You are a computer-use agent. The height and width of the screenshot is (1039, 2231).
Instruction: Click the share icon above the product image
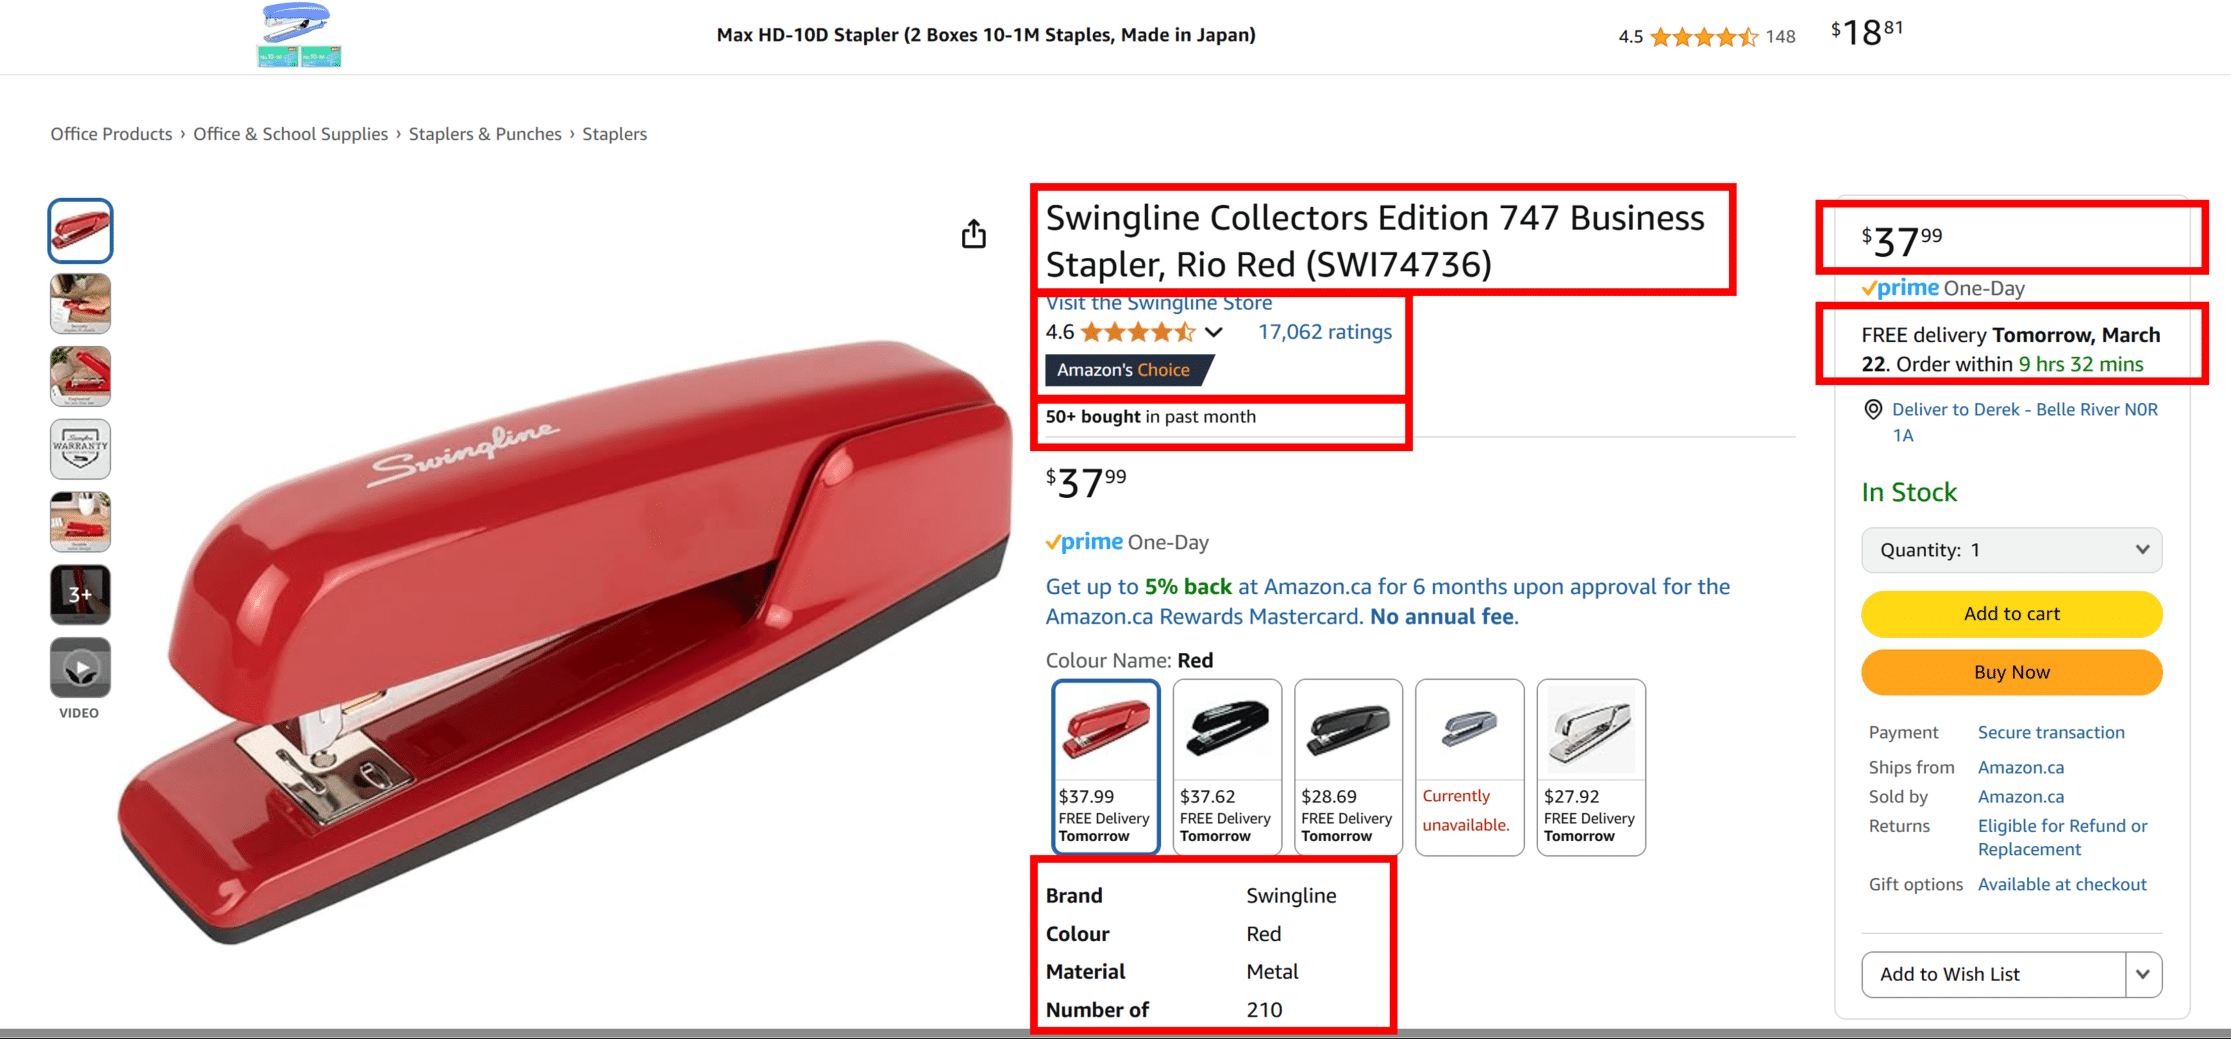[x=973, y=234]
